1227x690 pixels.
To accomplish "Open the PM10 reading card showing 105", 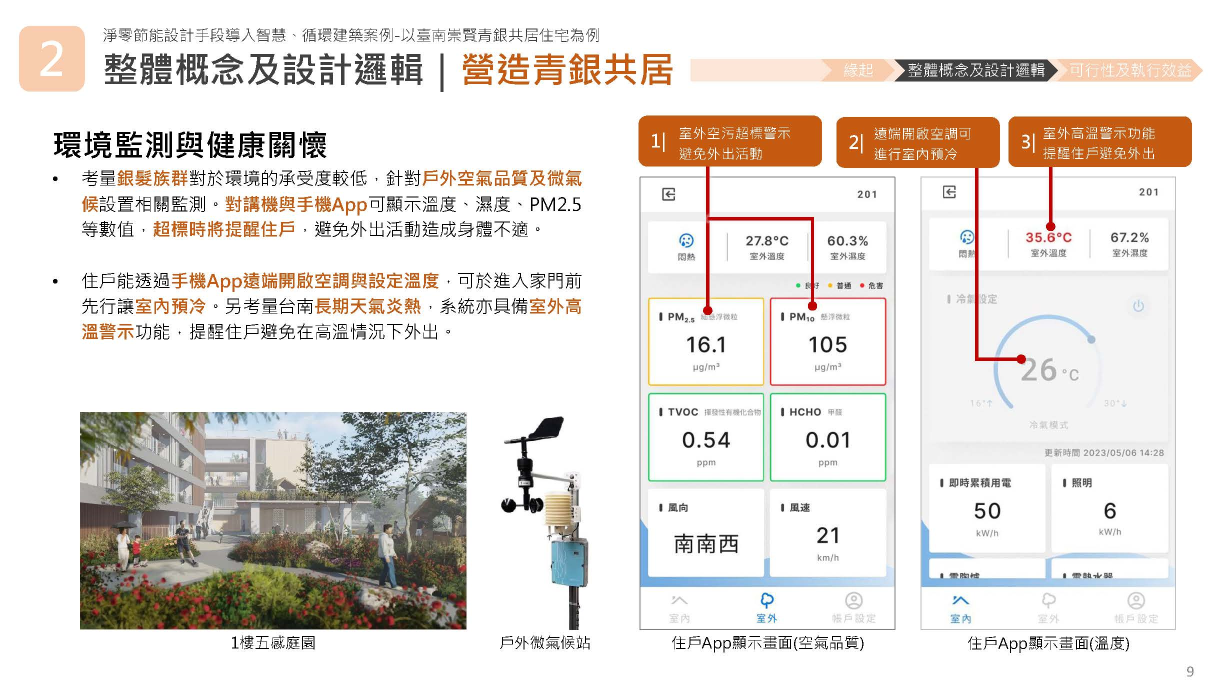I will coord(827,342).
